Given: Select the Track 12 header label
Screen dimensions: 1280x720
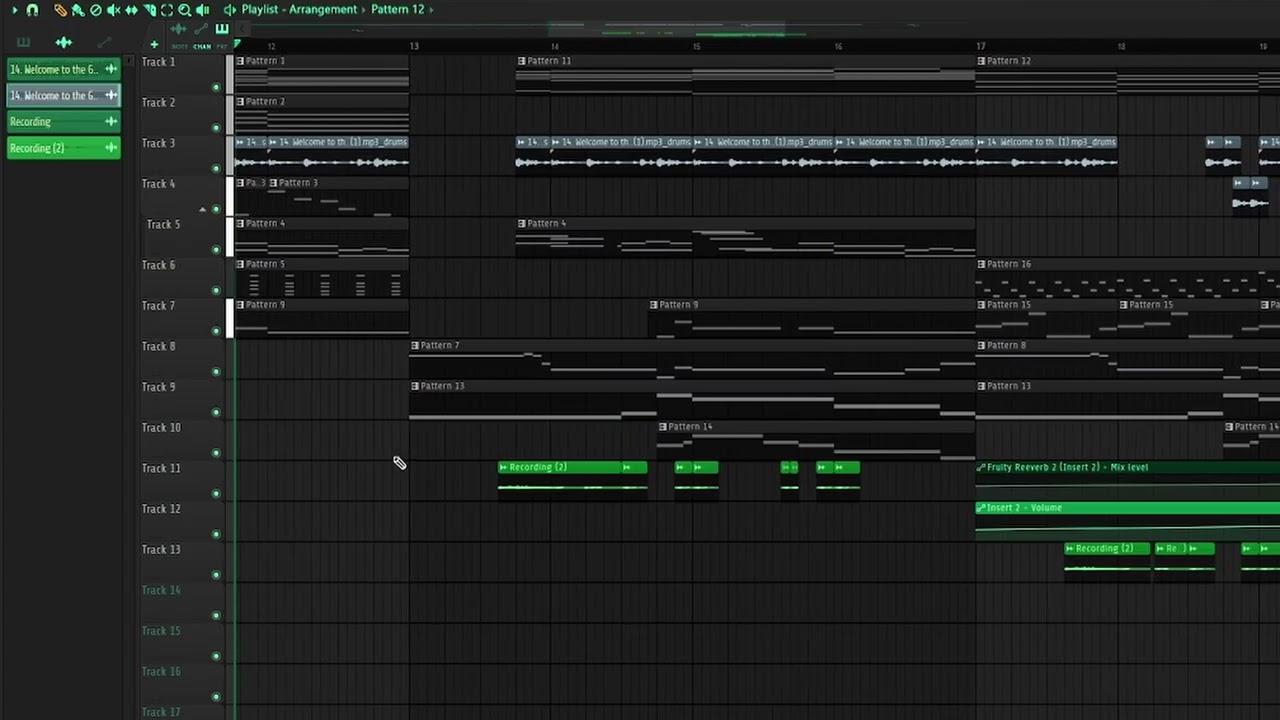Looking at the screenshot, I should click(161, 509).
